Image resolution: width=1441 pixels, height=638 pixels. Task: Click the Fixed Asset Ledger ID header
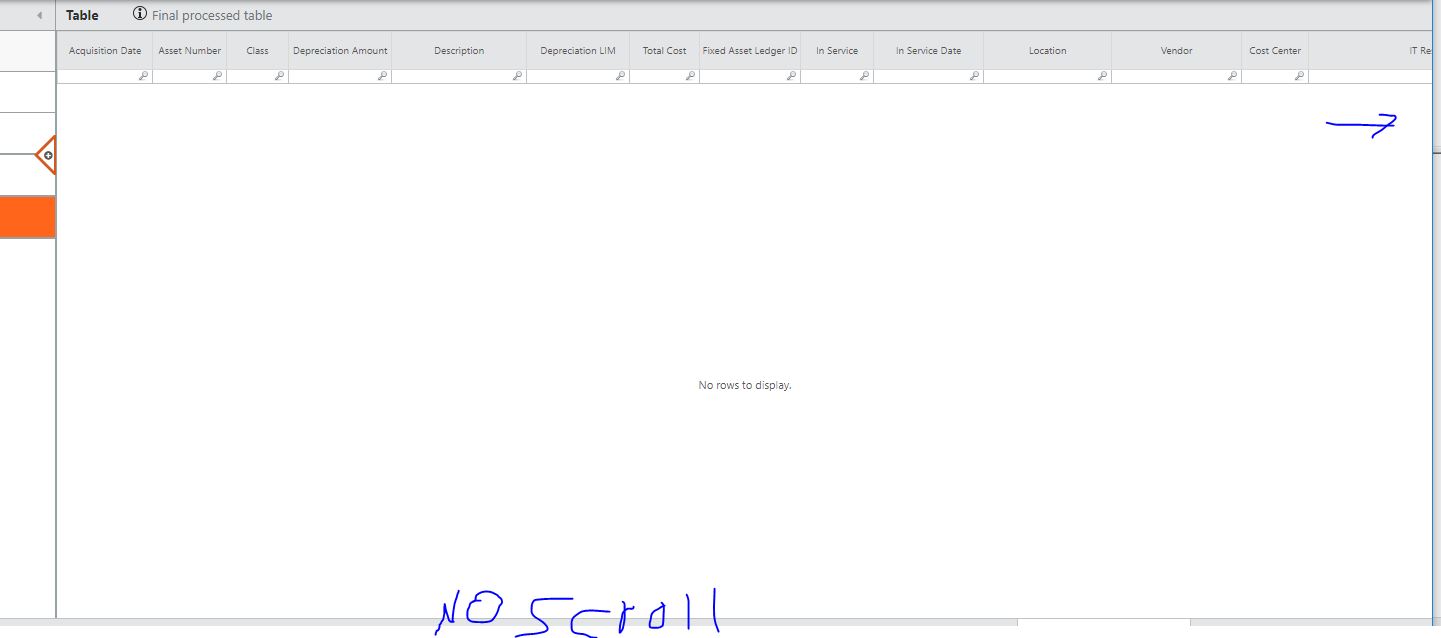pos(750,50)
